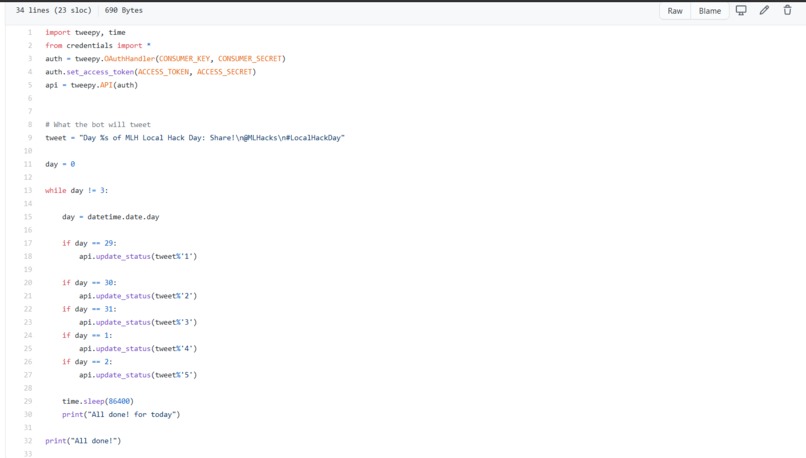Image resolution: width=806 pixels, height=458 pixels.
Task: Select line number 9
Action: point(29,138)
